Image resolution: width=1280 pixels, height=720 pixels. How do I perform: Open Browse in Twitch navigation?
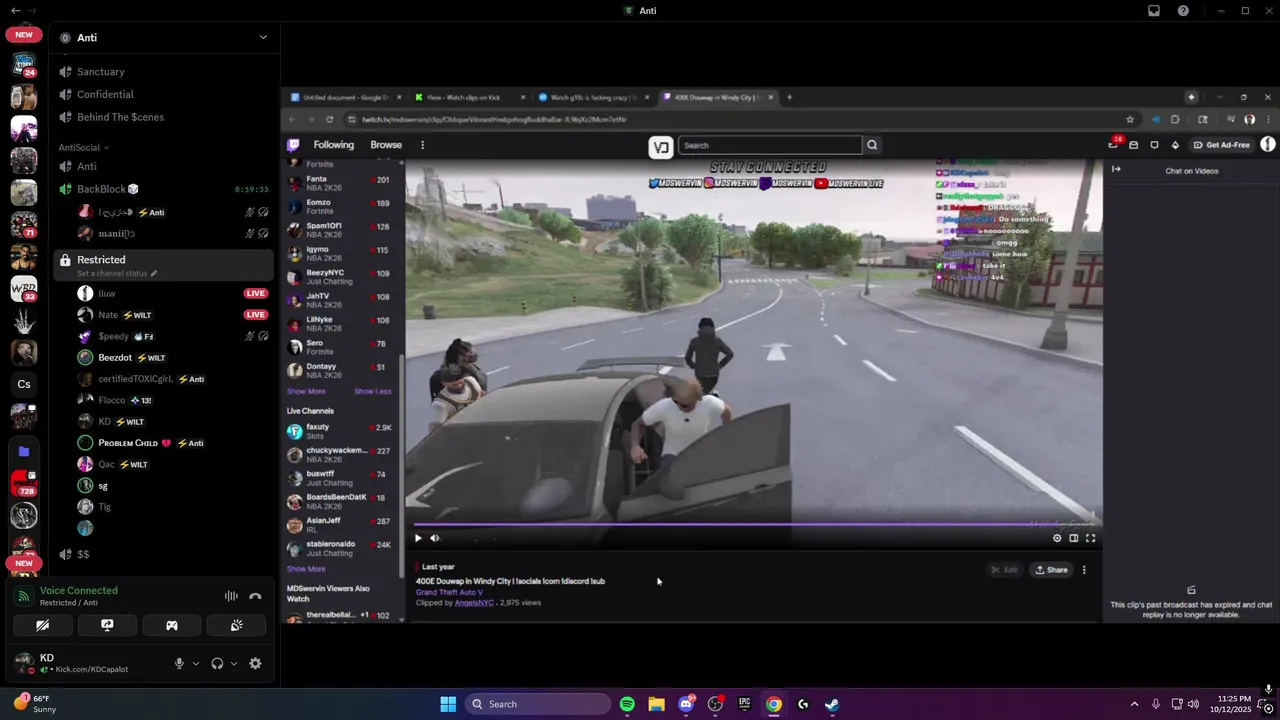point(386,145)
